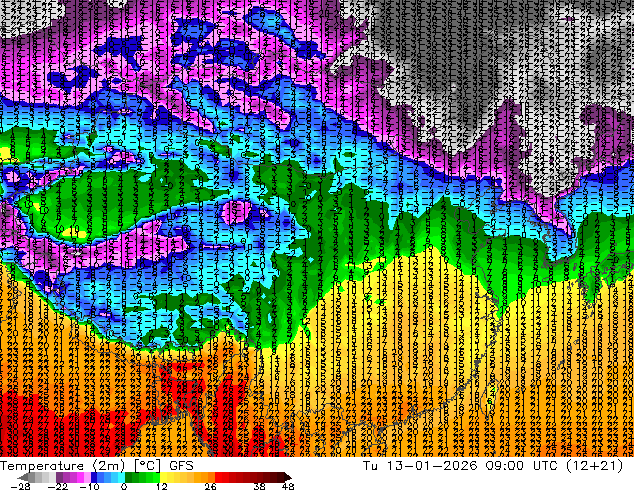This screenshot has height=490, width=634.
Task: Click the '0' legend value
Action: coord(124,486)
